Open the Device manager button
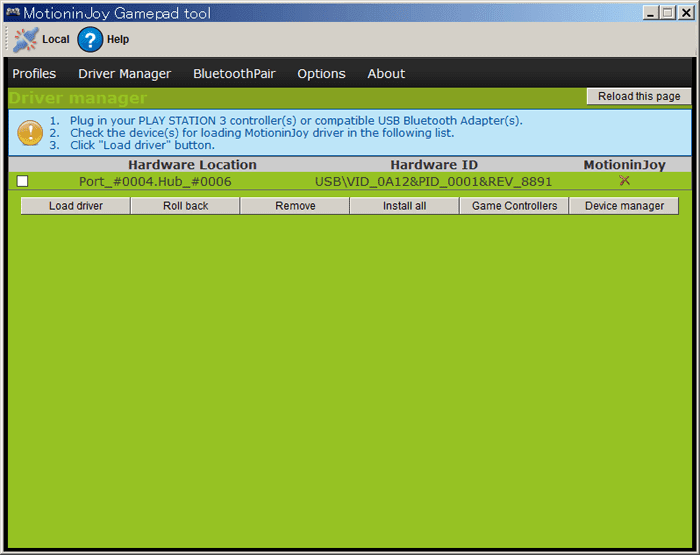 [624, 206]
